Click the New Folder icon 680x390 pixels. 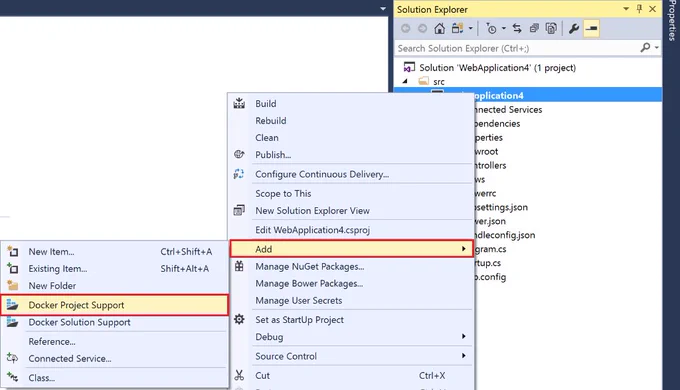[13, 285]
